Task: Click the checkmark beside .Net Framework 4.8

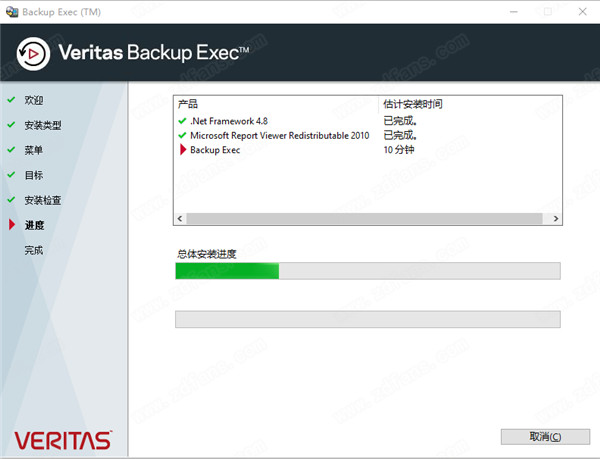Action: tap(182, 121)
